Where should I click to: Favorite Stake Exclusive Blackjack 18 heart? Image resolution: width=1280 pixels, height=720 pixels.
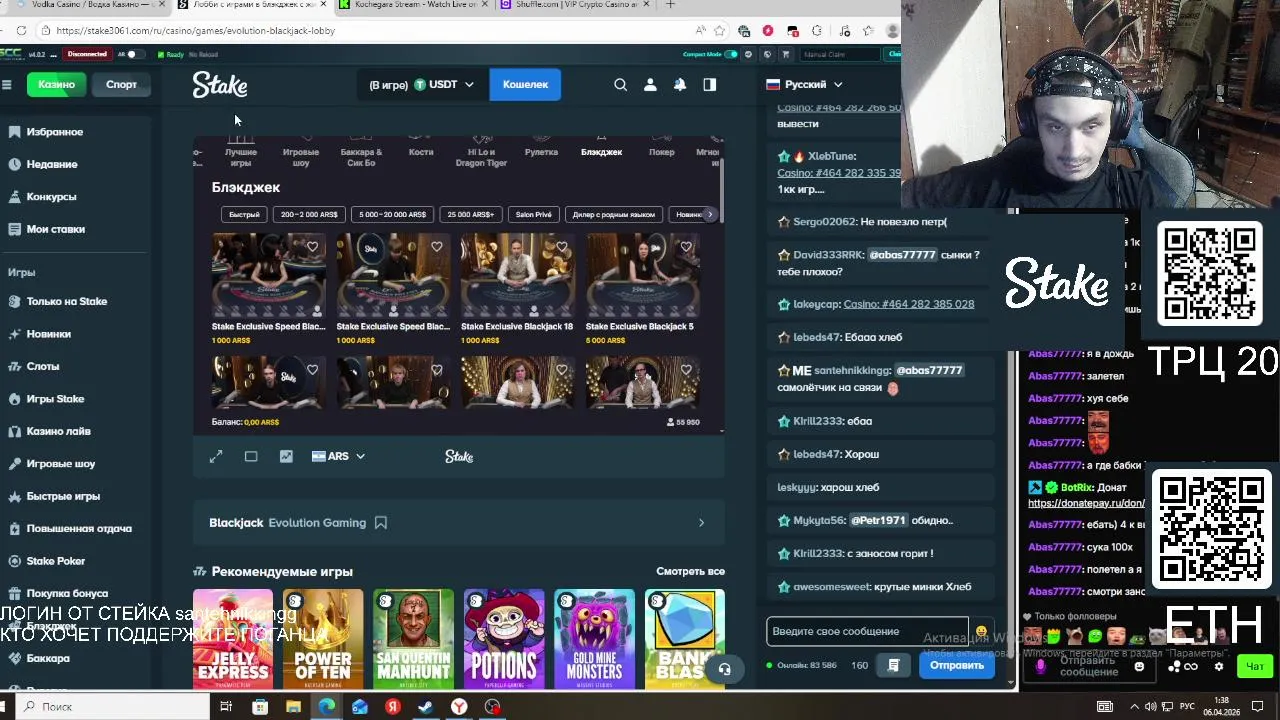[562, 247]
